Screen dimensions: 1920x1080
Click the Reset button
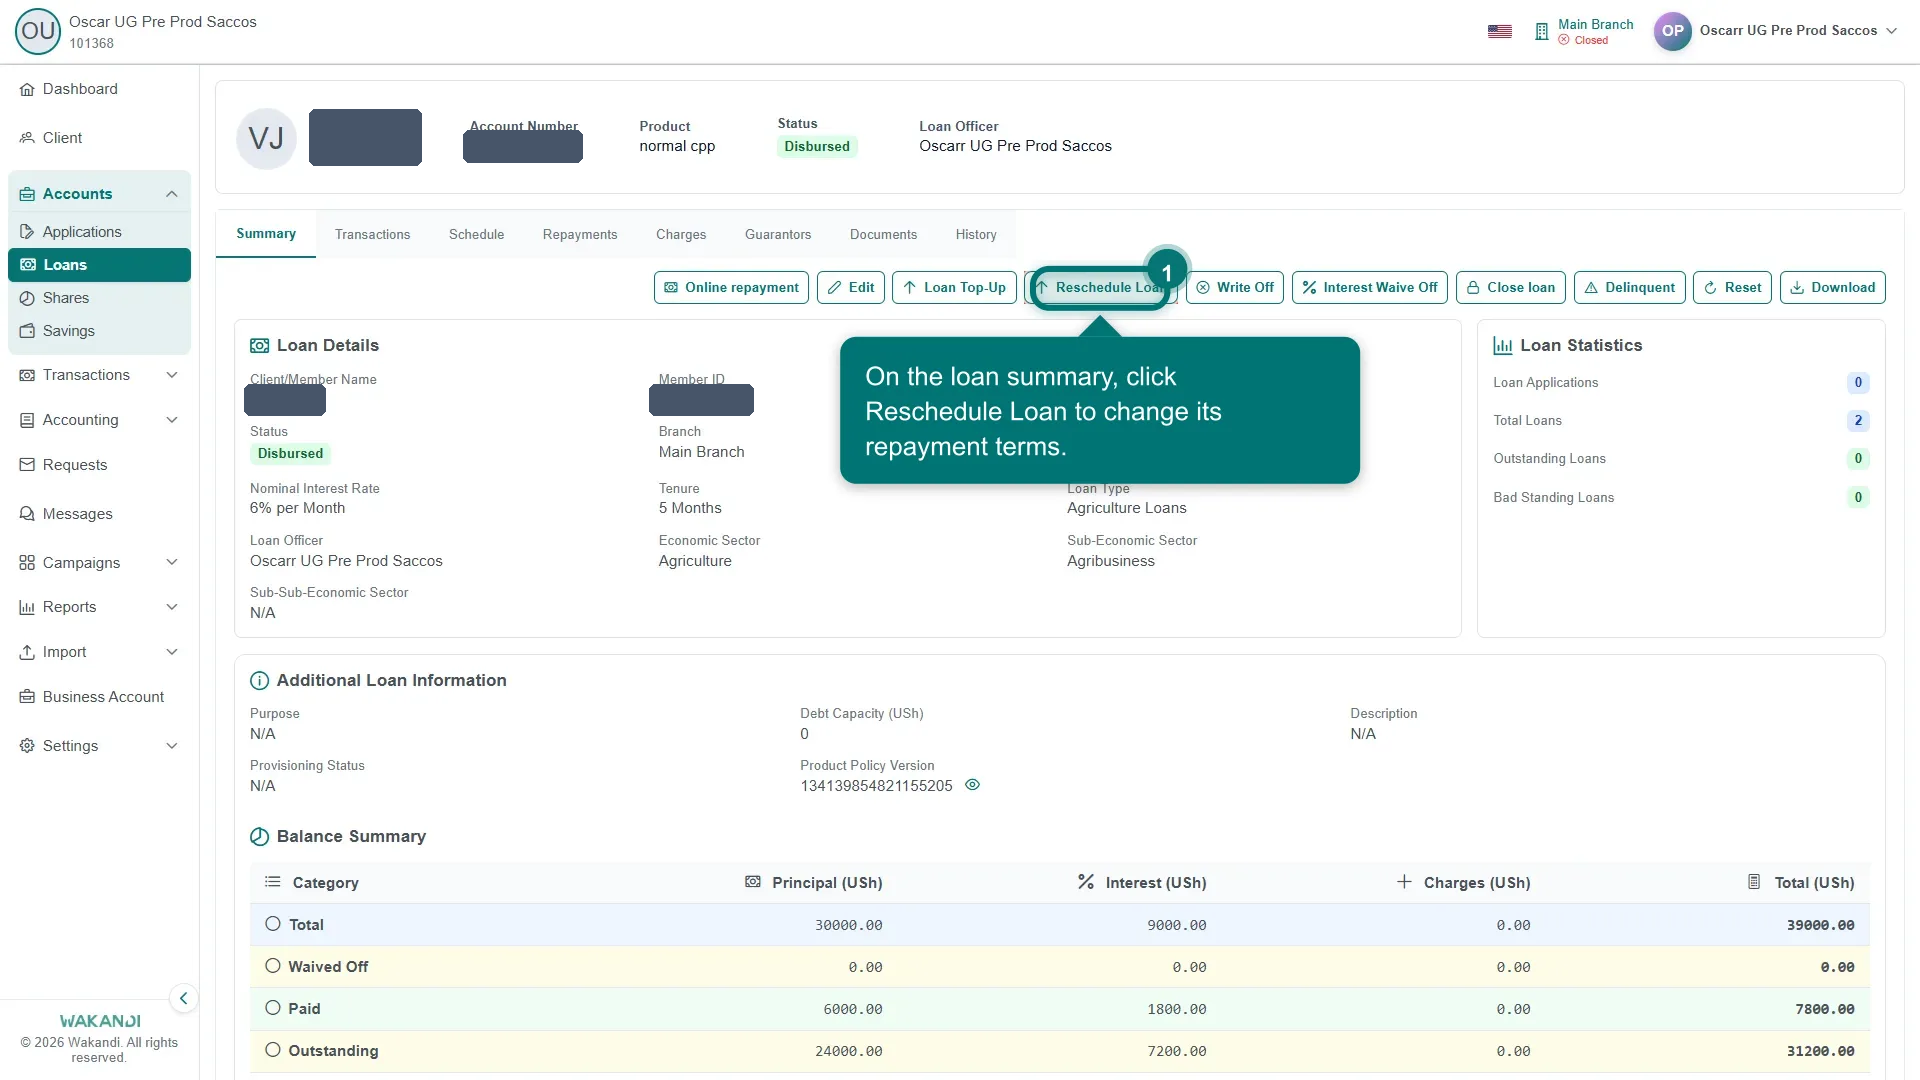tap(1732, 288)
